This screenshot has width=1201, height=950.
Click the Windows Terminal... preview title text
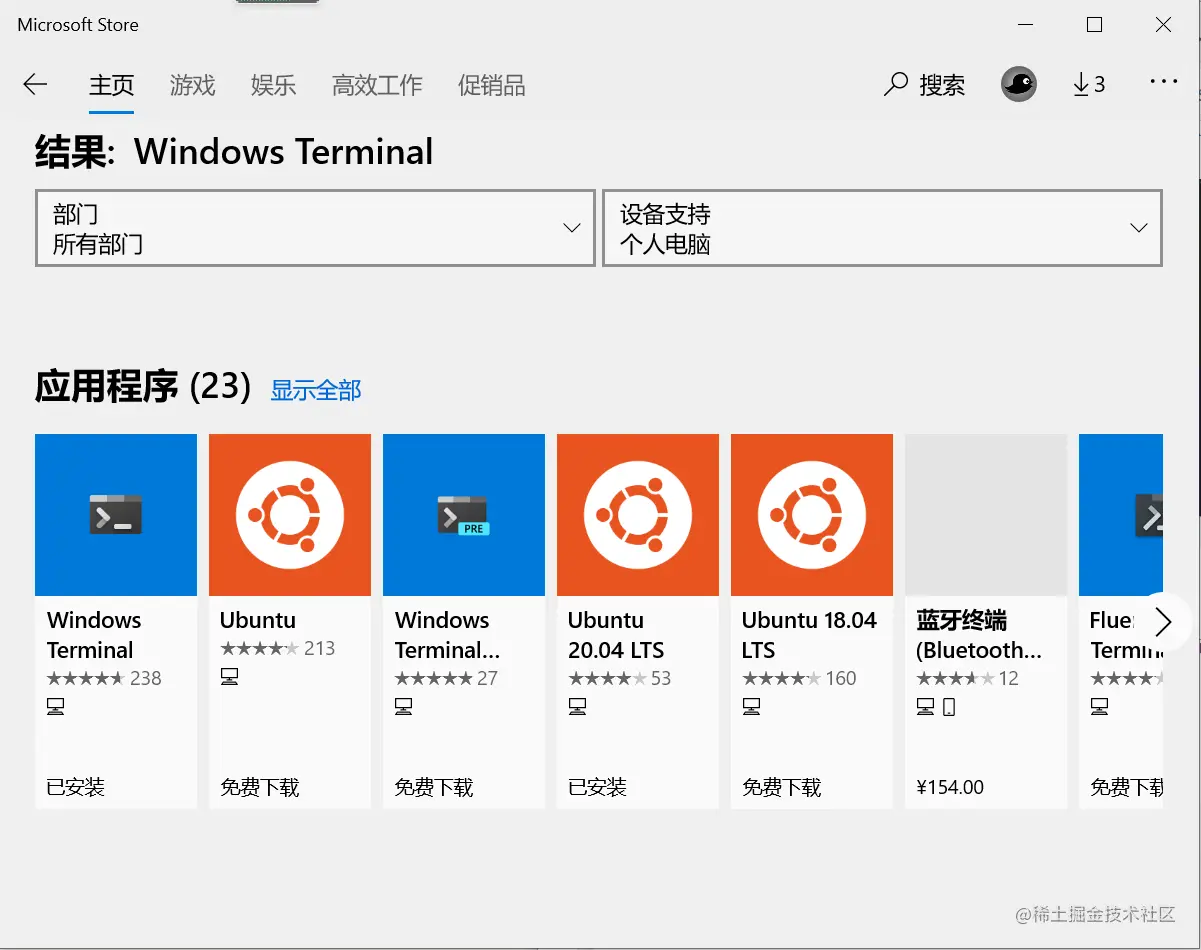(447, 635)
